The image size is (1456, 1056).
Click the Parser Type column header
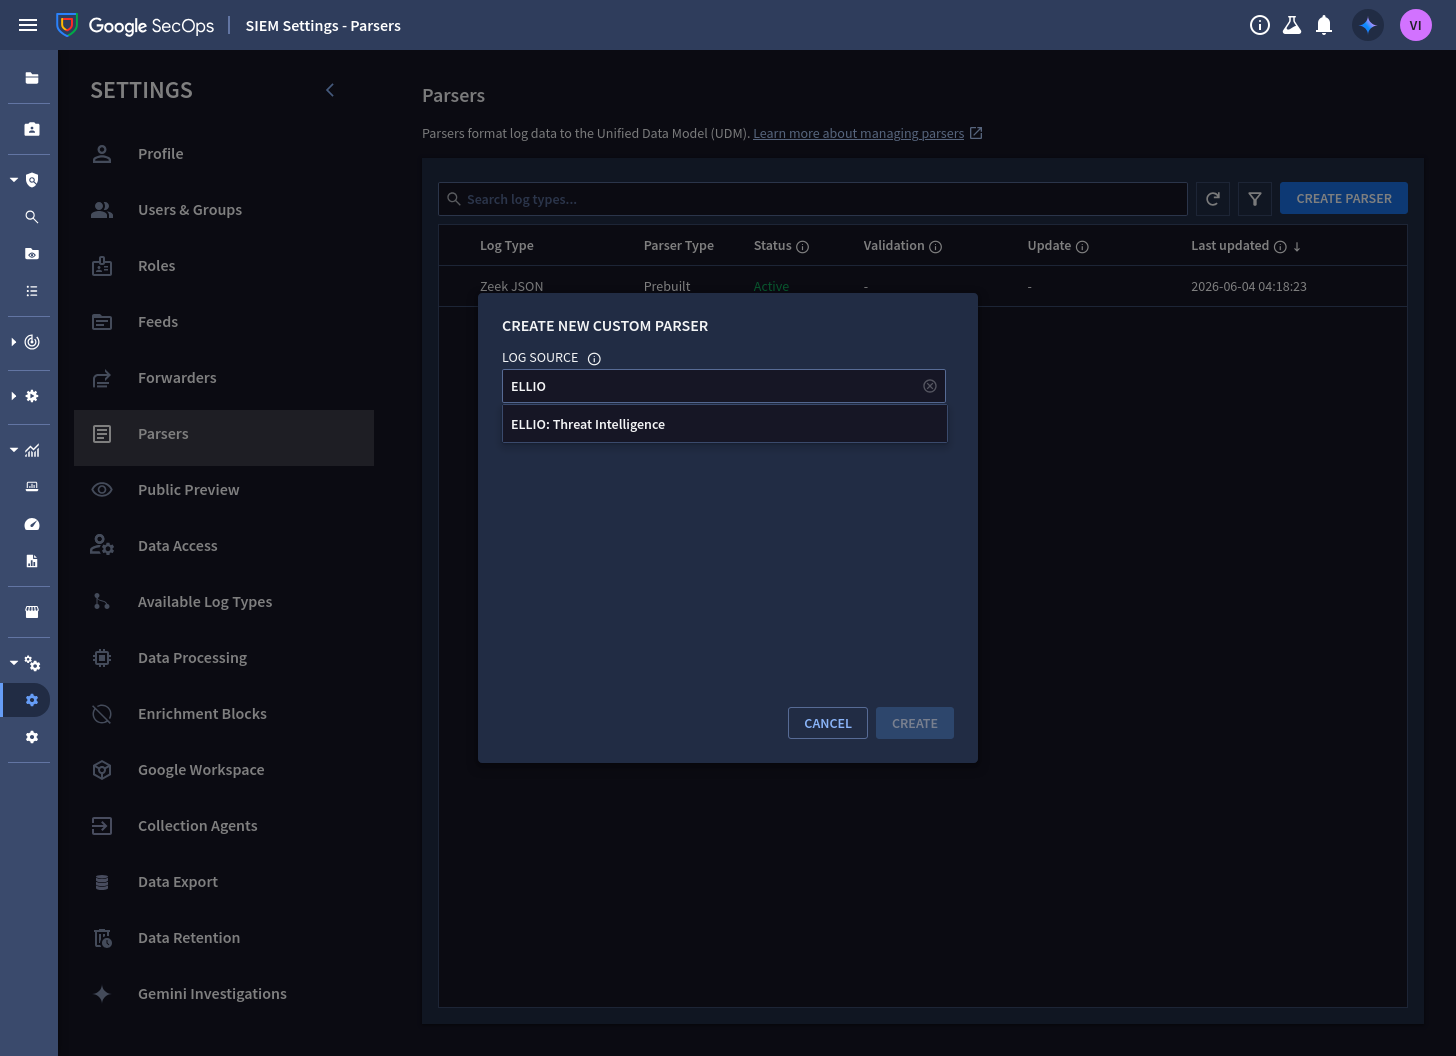point(679,246)
